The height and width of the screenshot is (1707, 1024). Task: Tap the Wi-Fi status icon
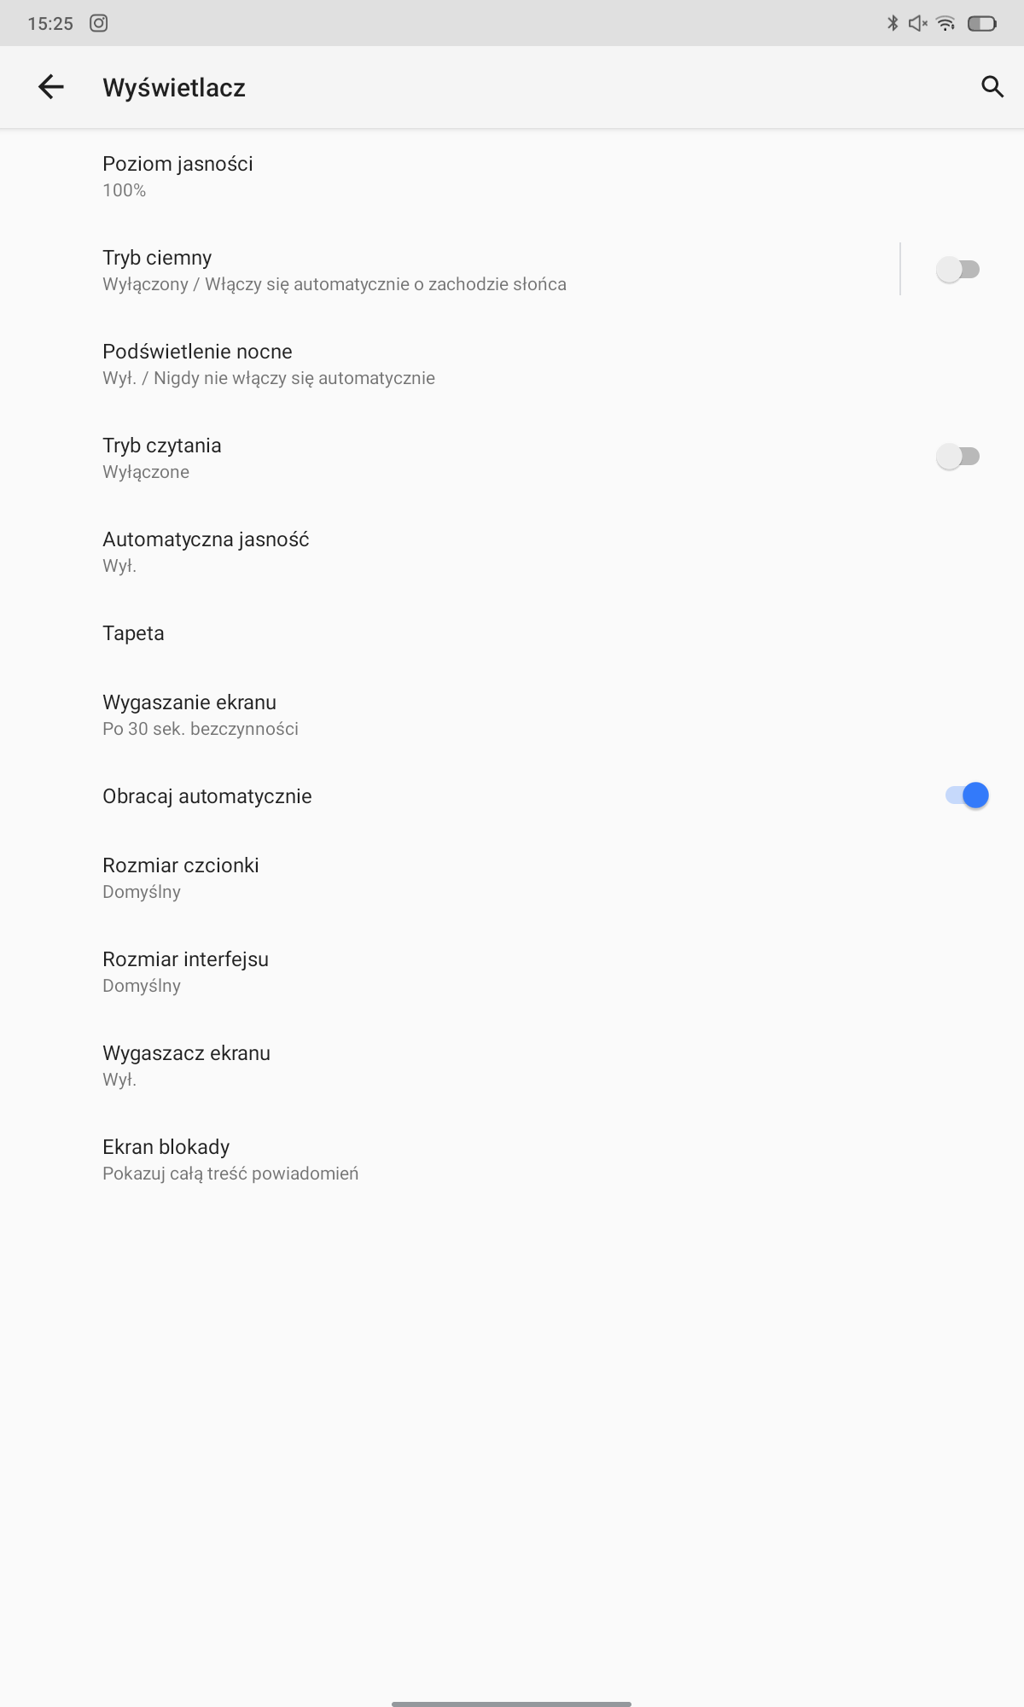tap(946, 23)
